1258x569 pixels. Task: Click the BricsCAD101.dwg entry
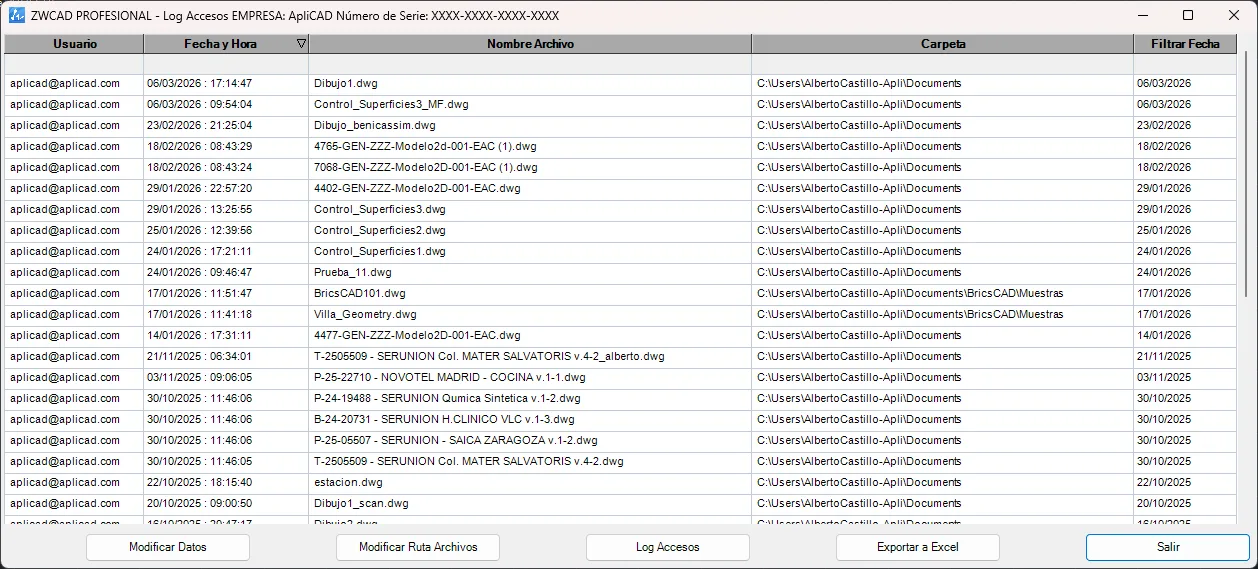pyautogui.click(x=359, y=293)
